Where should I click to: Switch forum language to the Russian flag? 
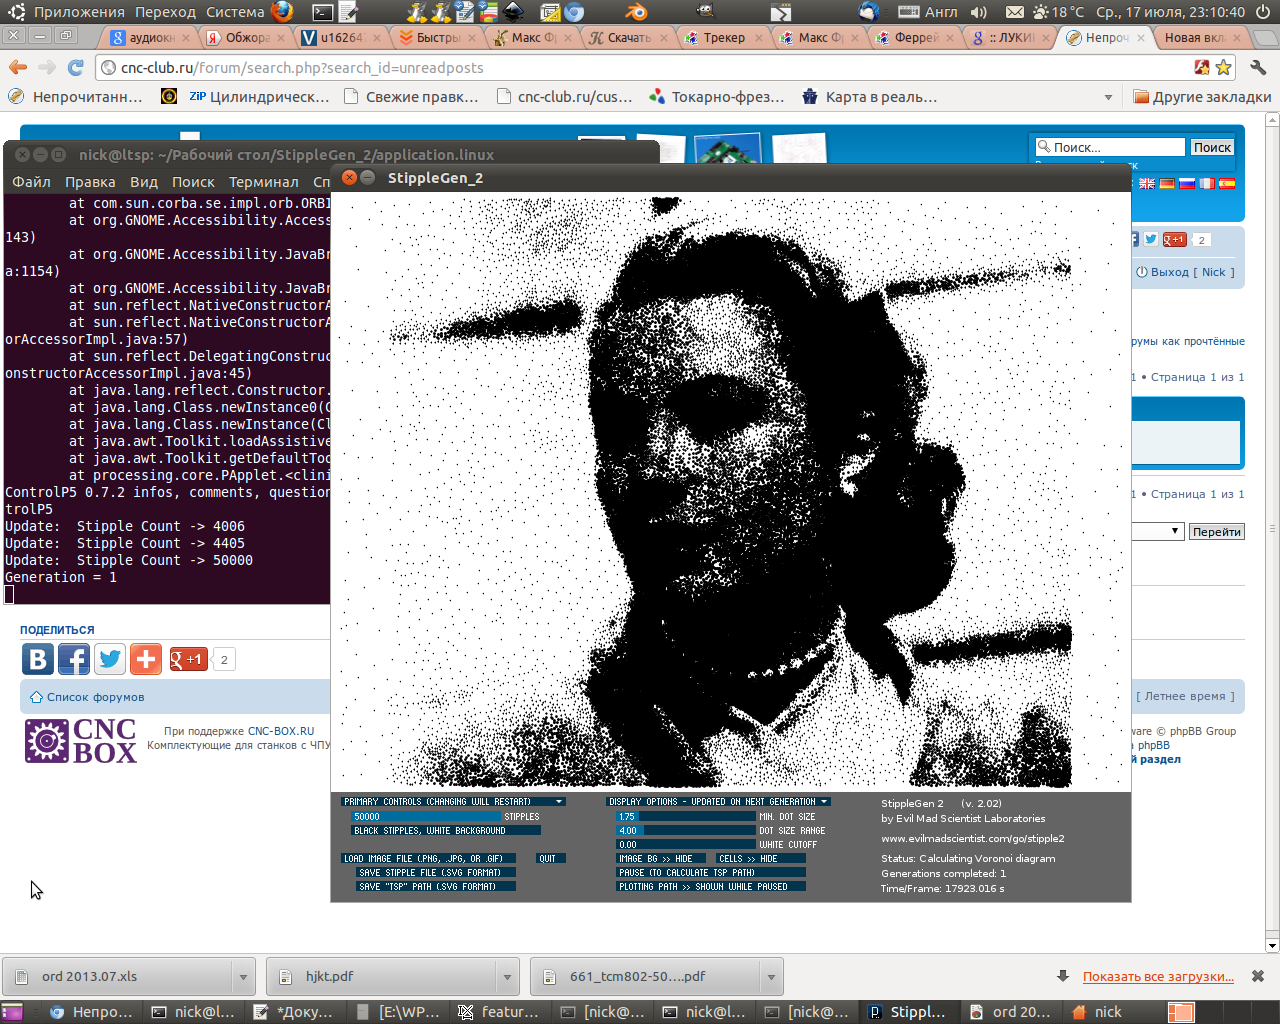pos(1187,183)
